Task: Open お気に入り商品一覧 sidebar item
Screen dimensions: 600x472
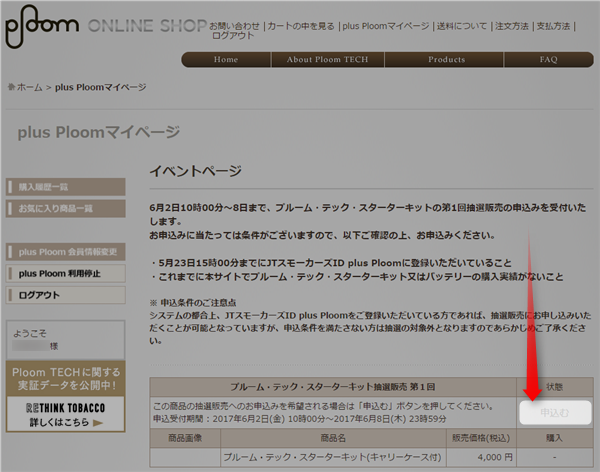Action: [65, 209]
